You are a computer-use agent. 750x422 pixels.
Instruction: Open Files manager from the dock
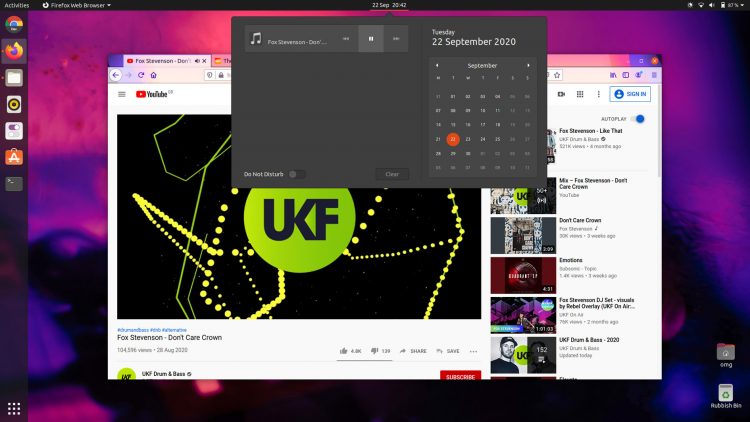(14, 78)
